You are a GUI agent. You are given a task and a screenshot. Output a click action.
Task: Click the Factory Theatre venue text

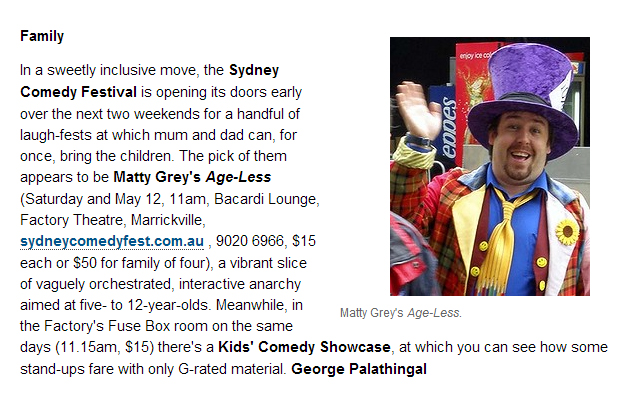[67, 219]
